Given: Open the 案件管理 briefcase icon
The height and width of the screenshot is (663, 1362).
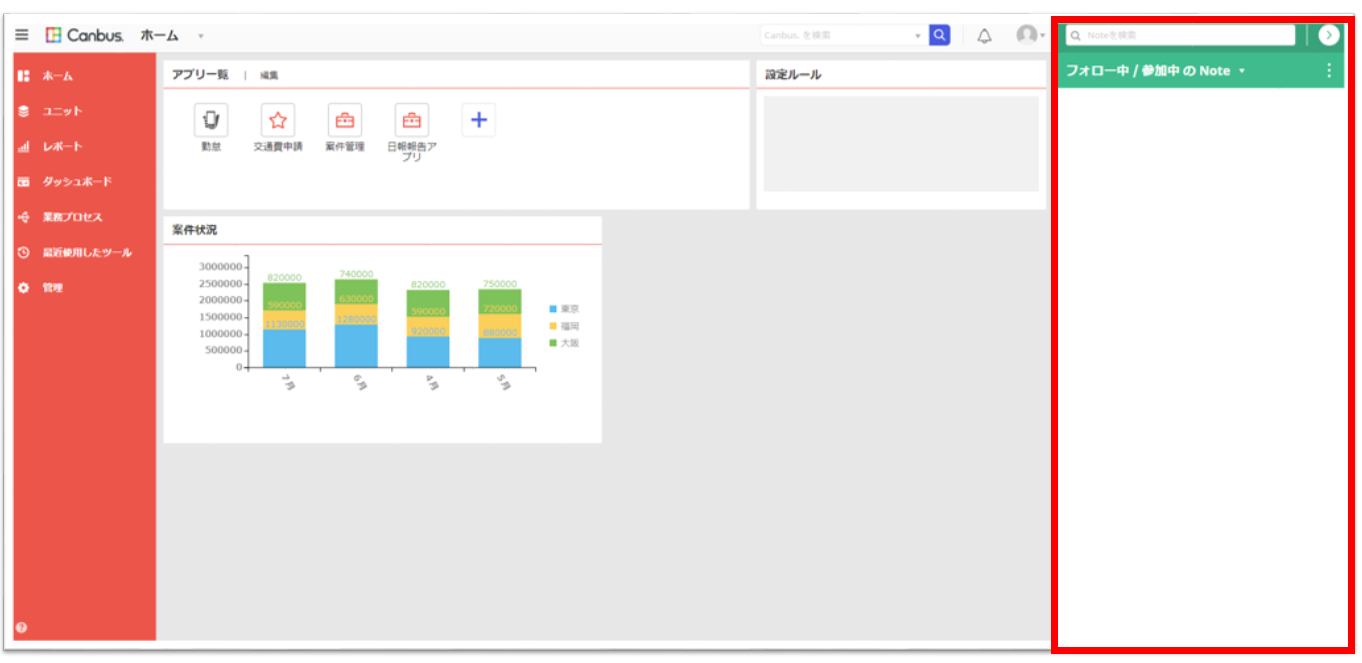Looking at the screenshot, I should [345, 120].
